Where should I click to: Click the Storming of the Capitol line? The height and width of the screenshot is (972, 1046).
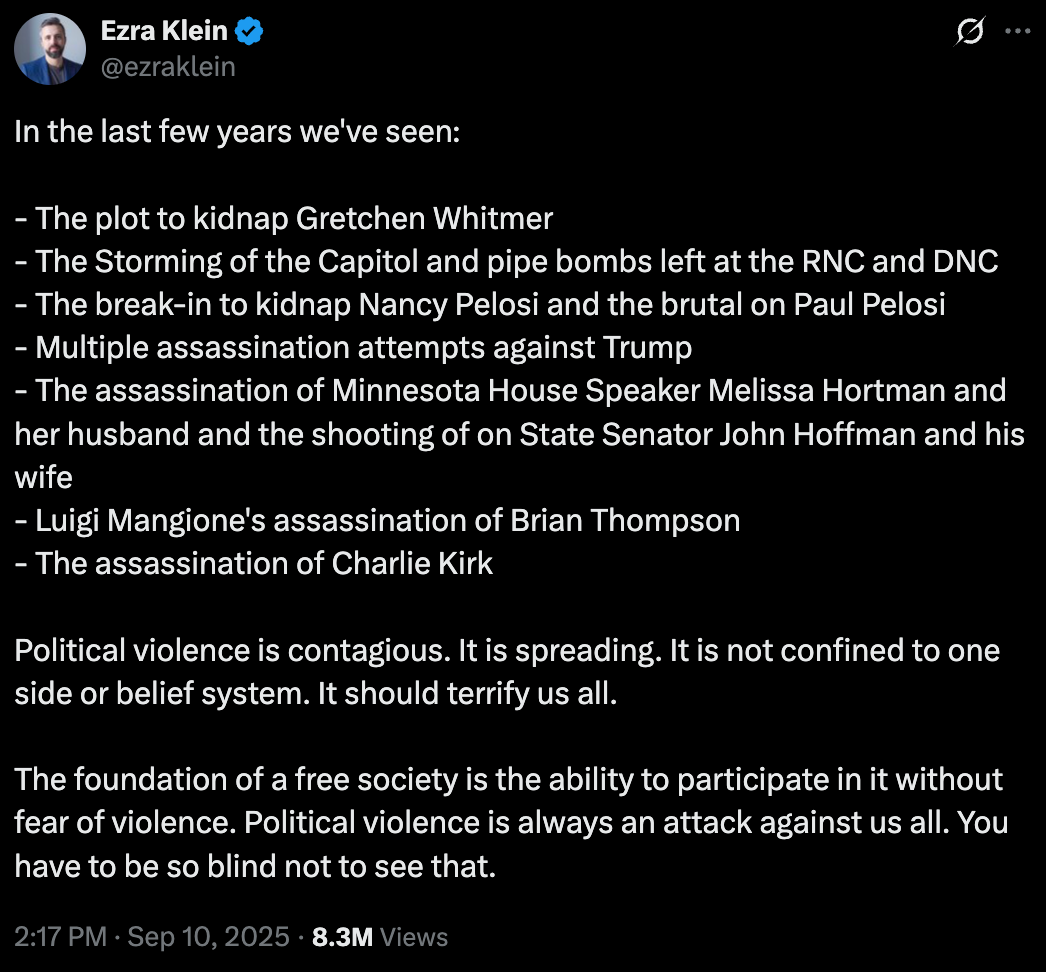tap(506, 262)
